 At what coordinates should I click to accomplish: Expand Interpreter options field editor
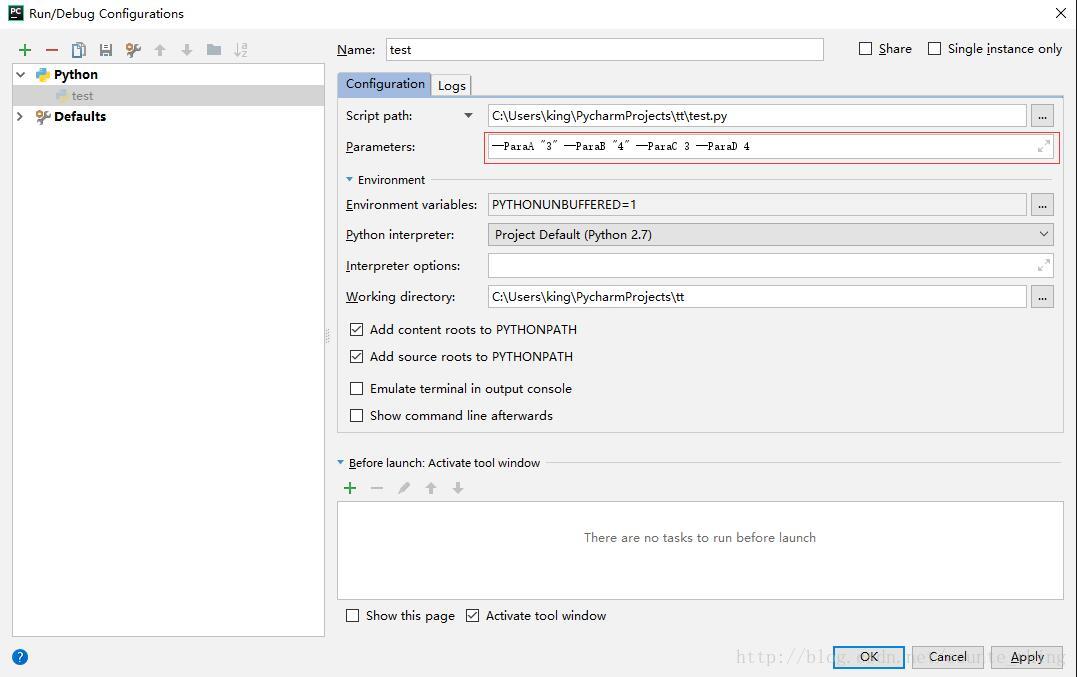click(1043, 265)
